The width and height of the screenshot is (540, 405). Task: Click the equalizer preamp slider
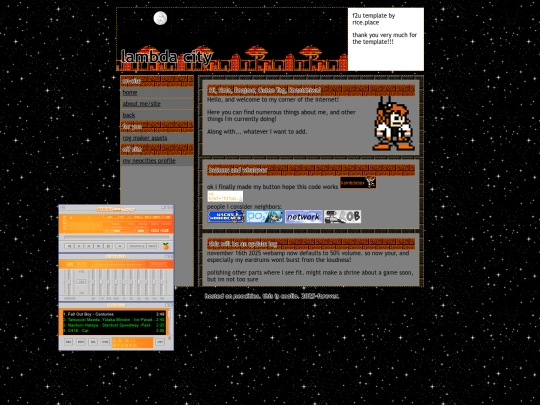click(69, 282)
